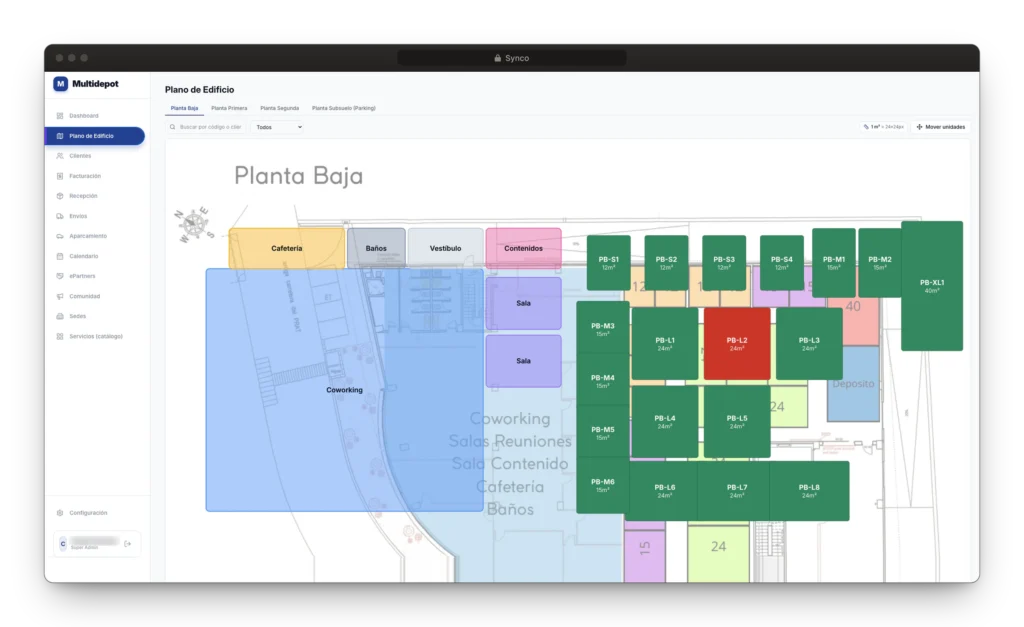Click the Multidepot logo badge
Image resolution: width=1024 pixels, height=627 pixels.
click(61, 84)
